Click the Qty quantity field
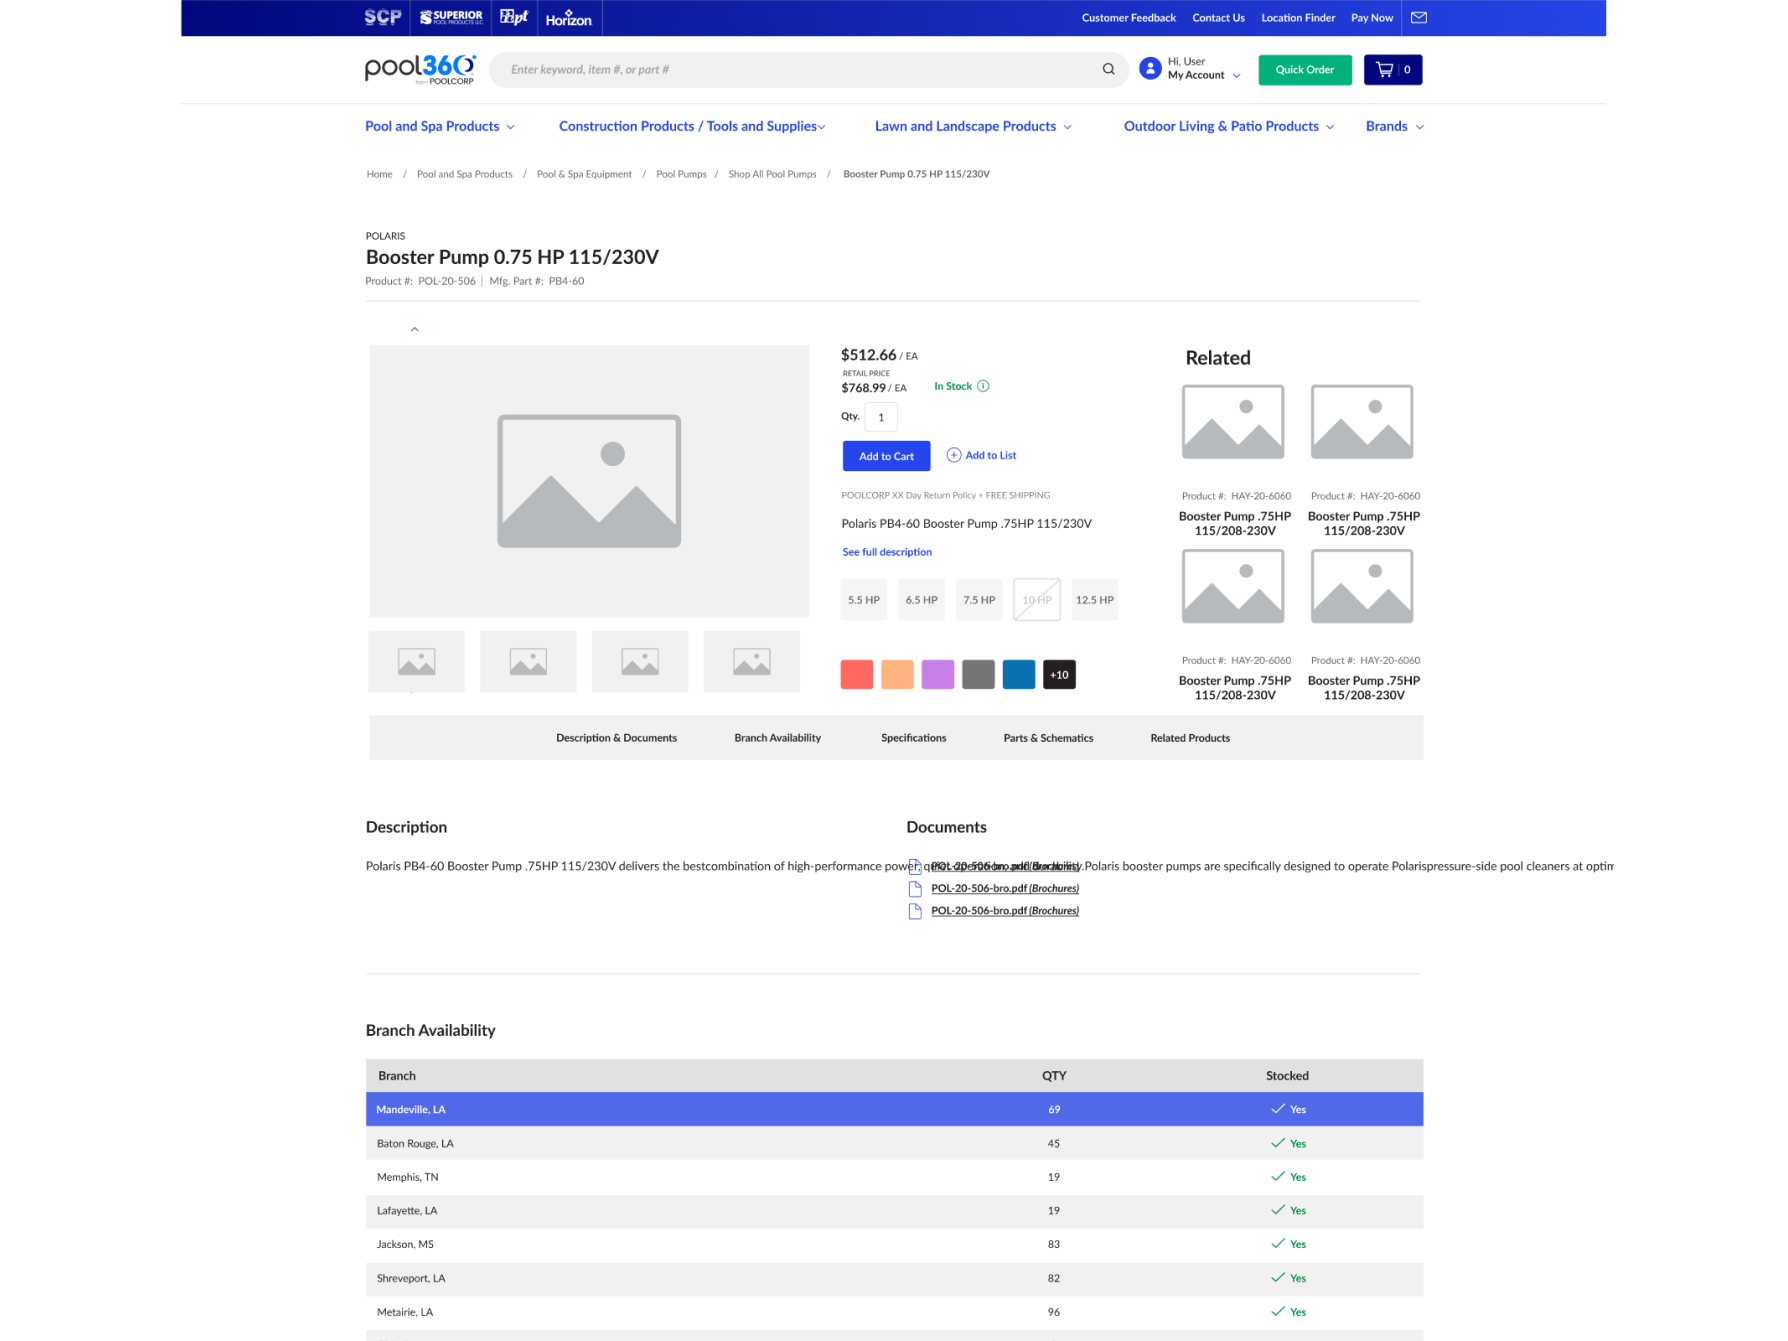Viewport: 1788px width, 1341px height. 881,417
